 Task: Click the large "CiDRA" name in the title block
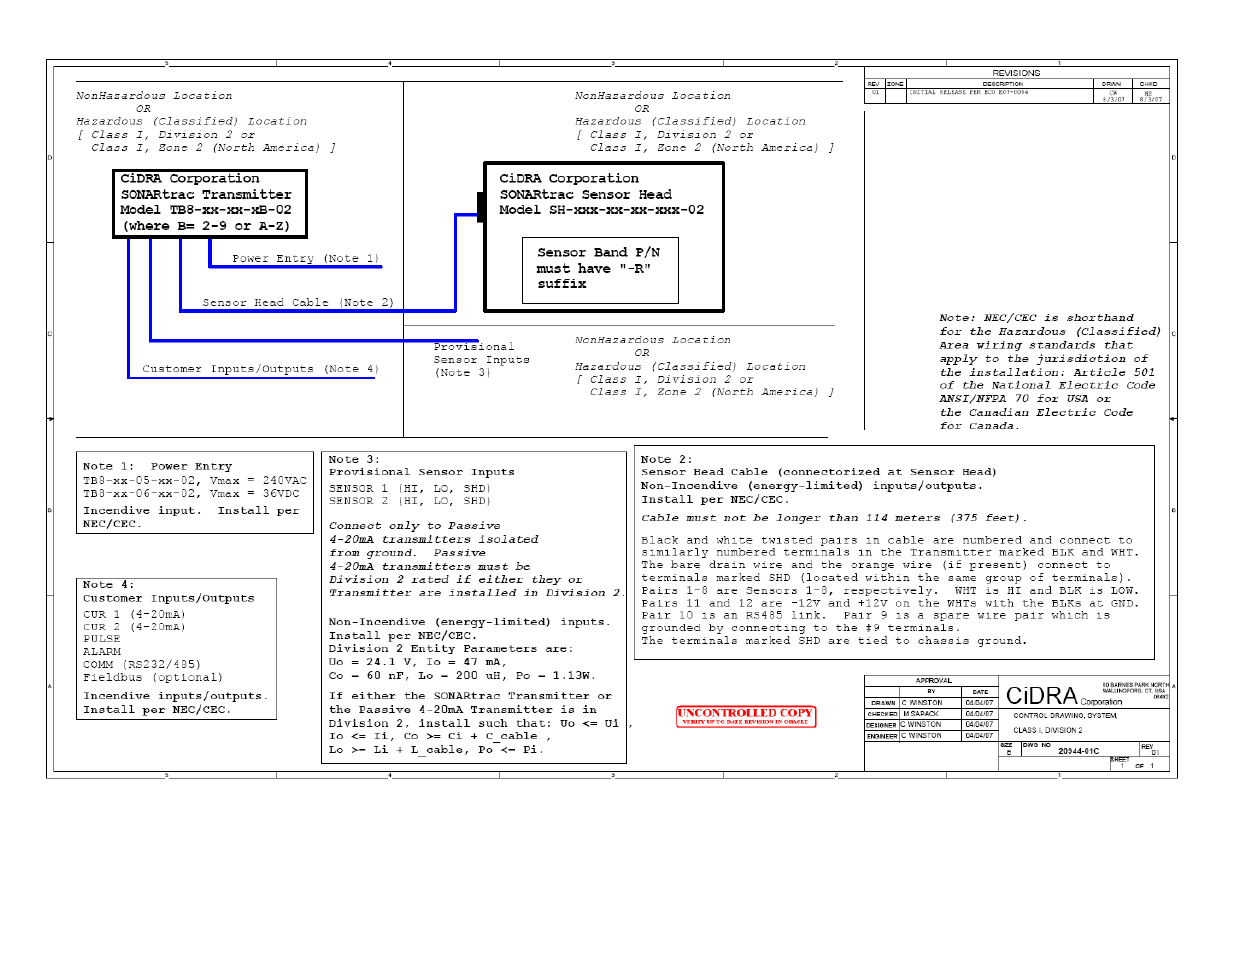tap(1042, 696)
